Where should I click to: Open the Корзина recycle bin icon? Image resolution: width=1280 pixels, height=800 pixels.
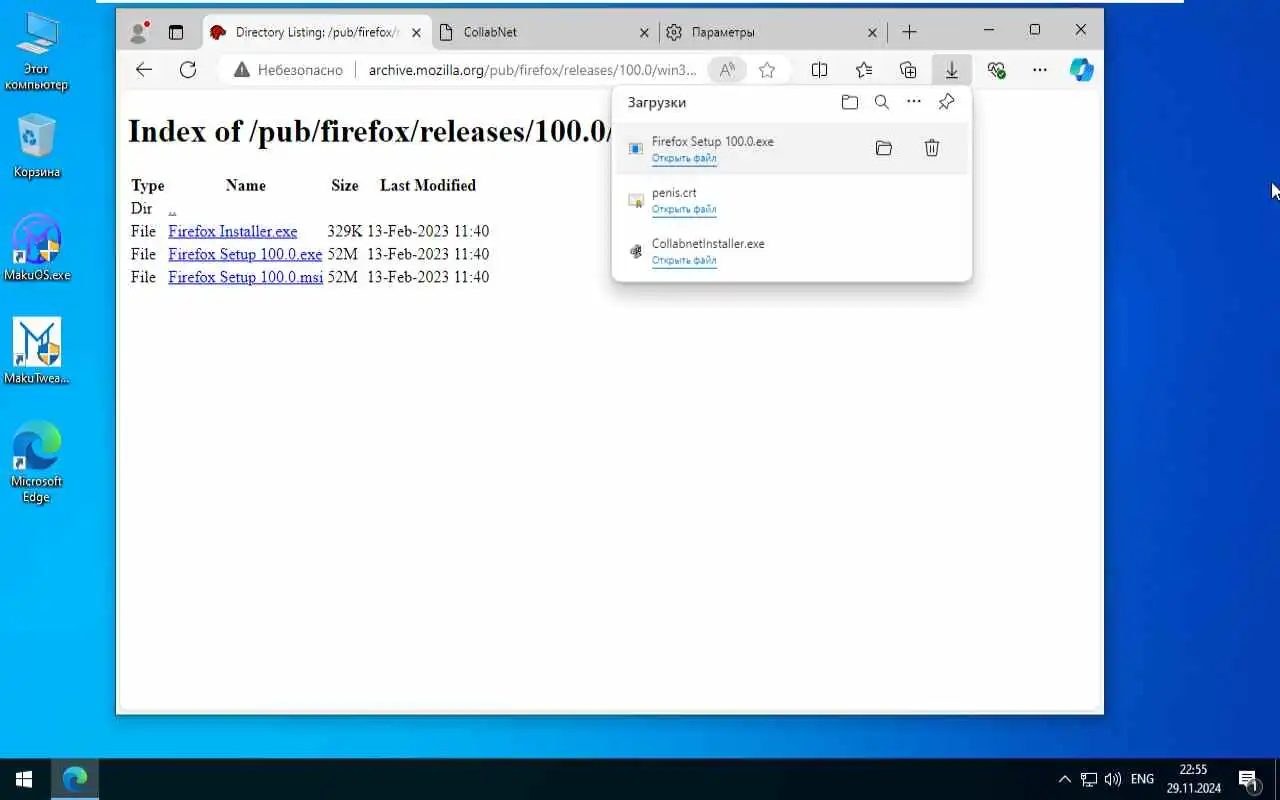pyautogui.click(x=37, y=146)
